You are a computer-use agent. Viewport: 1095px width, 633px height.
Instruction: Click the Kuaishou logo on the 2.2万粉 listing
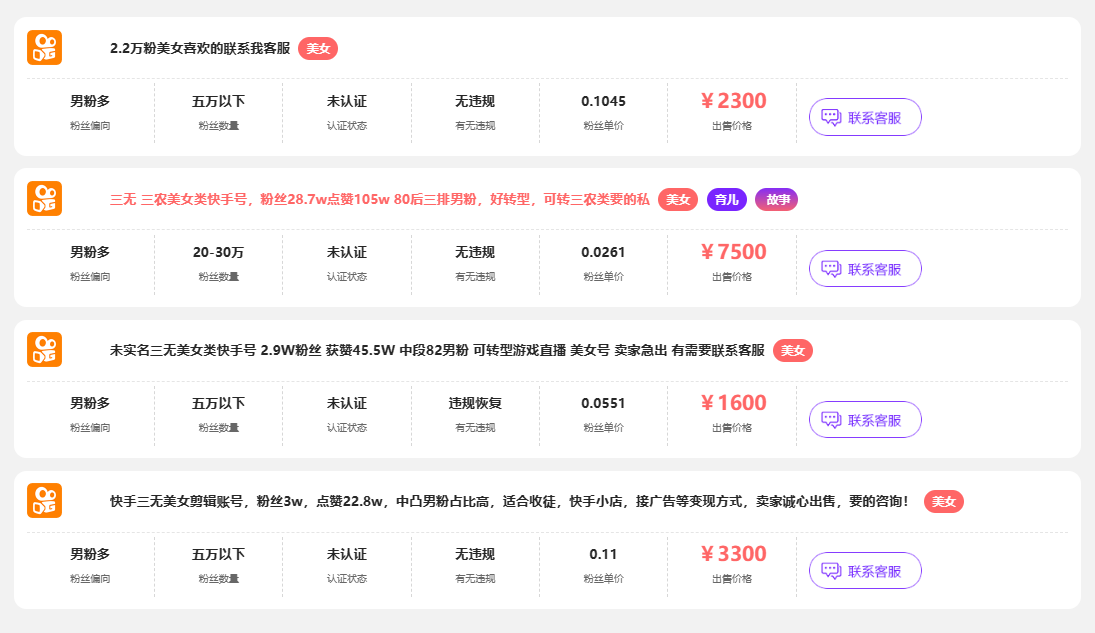[x=44, y=47]
